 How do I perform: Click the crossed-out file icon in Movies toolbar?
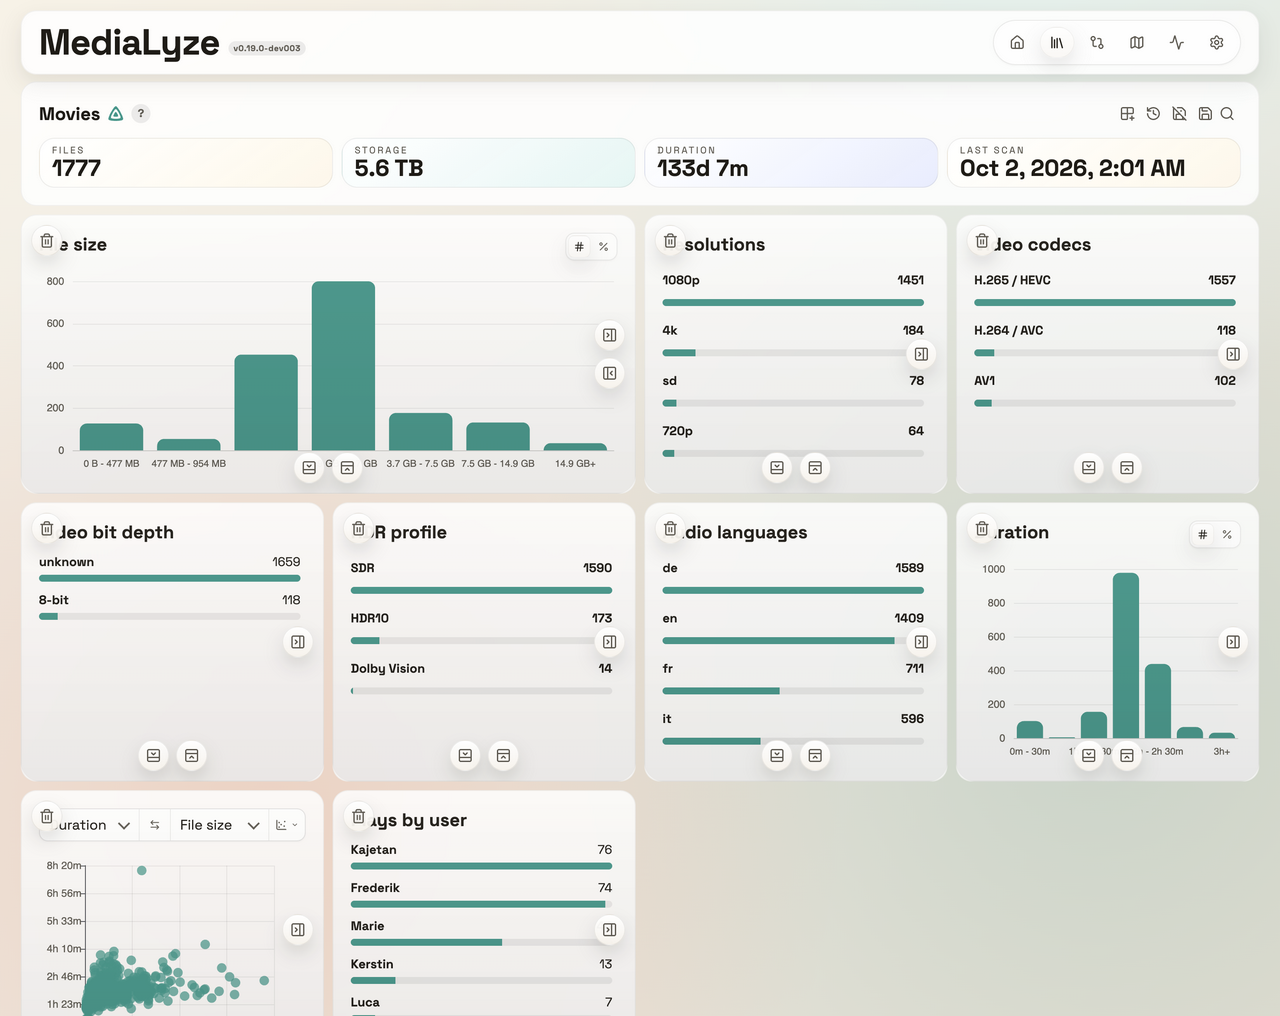point(1179,114)
